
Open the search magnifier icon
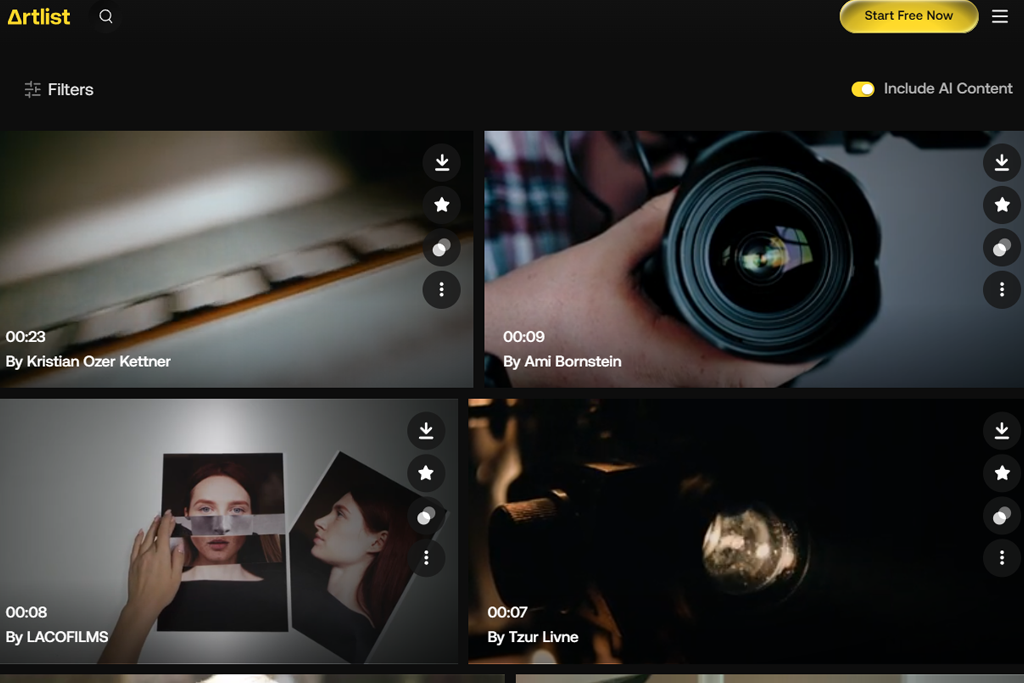coord(106,16)
